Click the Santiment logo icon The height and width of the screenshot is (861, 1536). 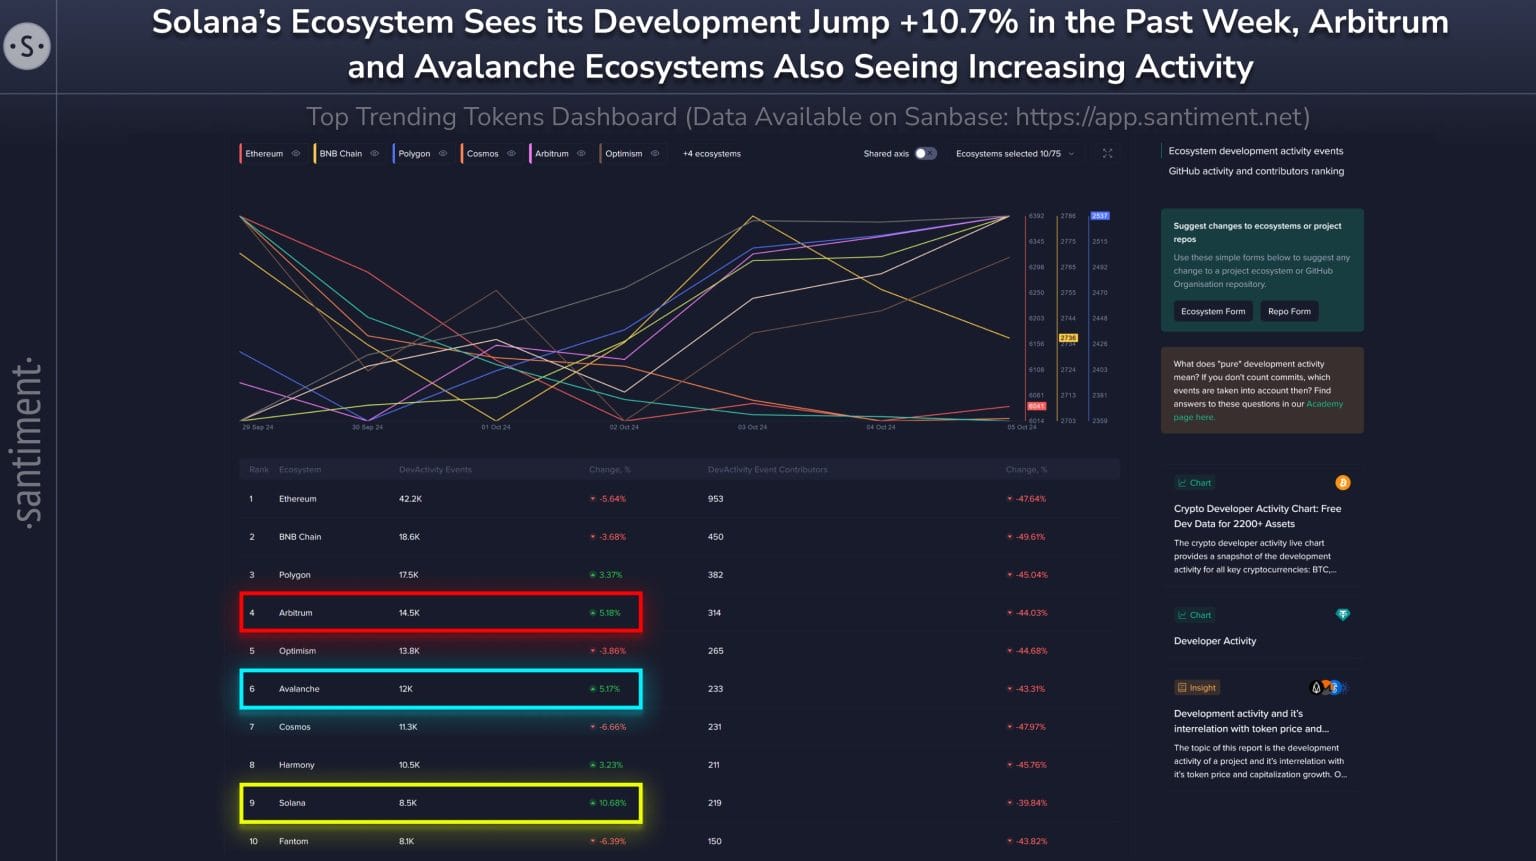[x=27, y=46]
